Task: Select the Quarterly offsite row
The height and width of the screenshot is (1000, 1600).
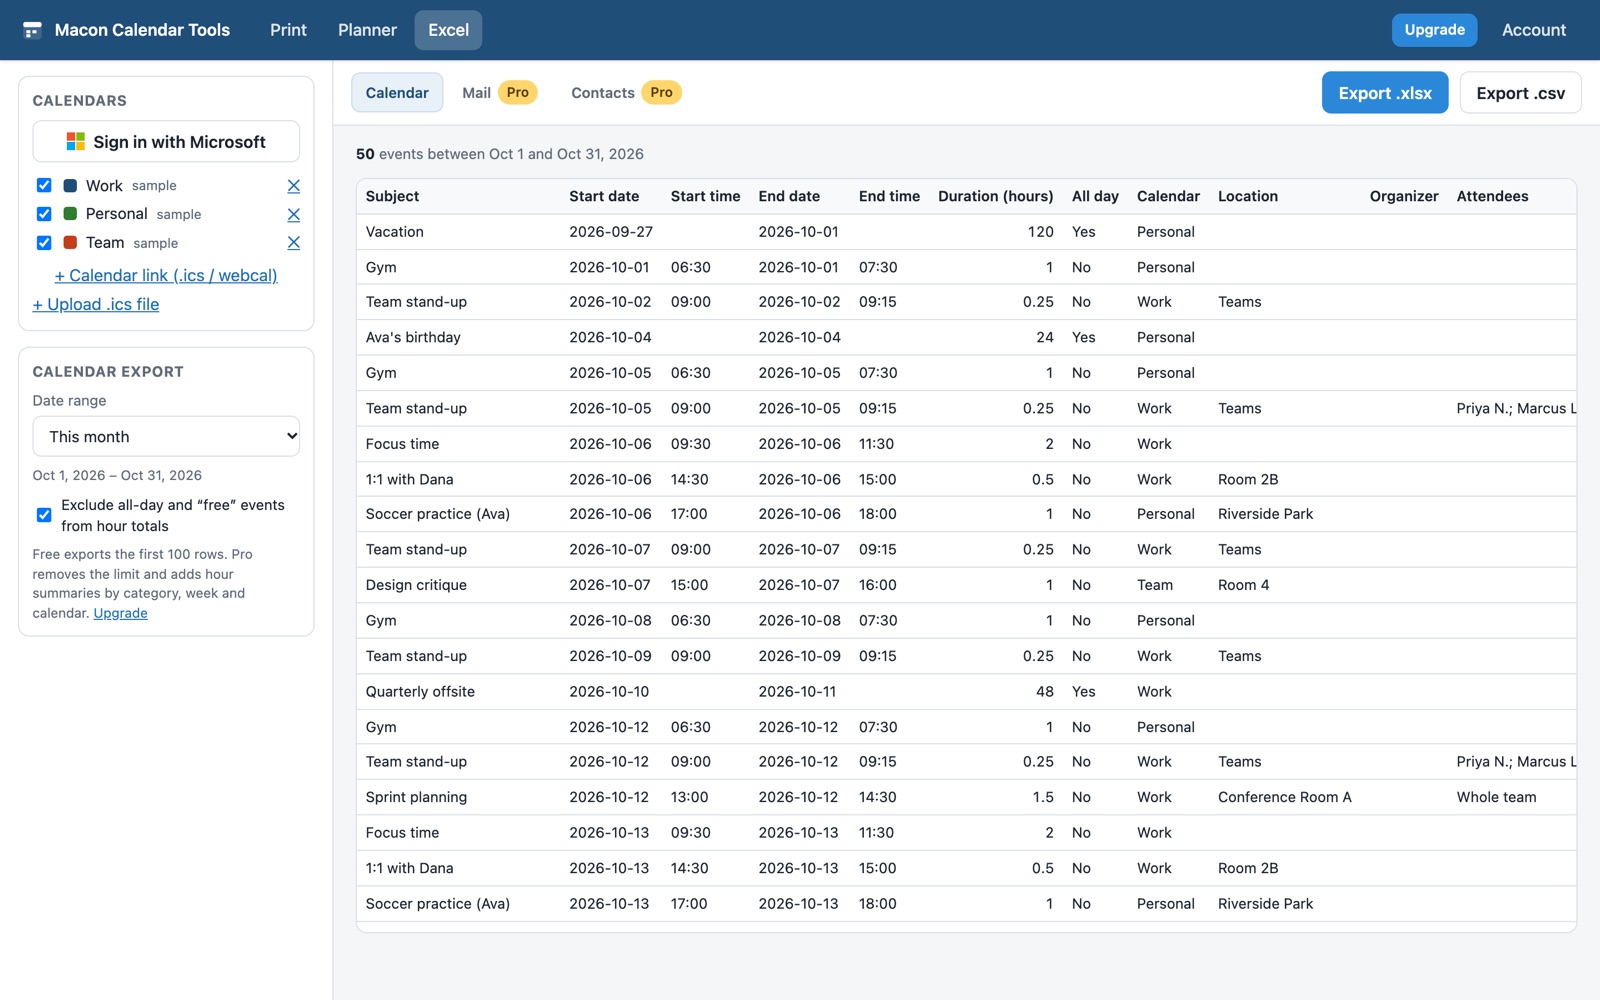Action: tap(966, 691)
